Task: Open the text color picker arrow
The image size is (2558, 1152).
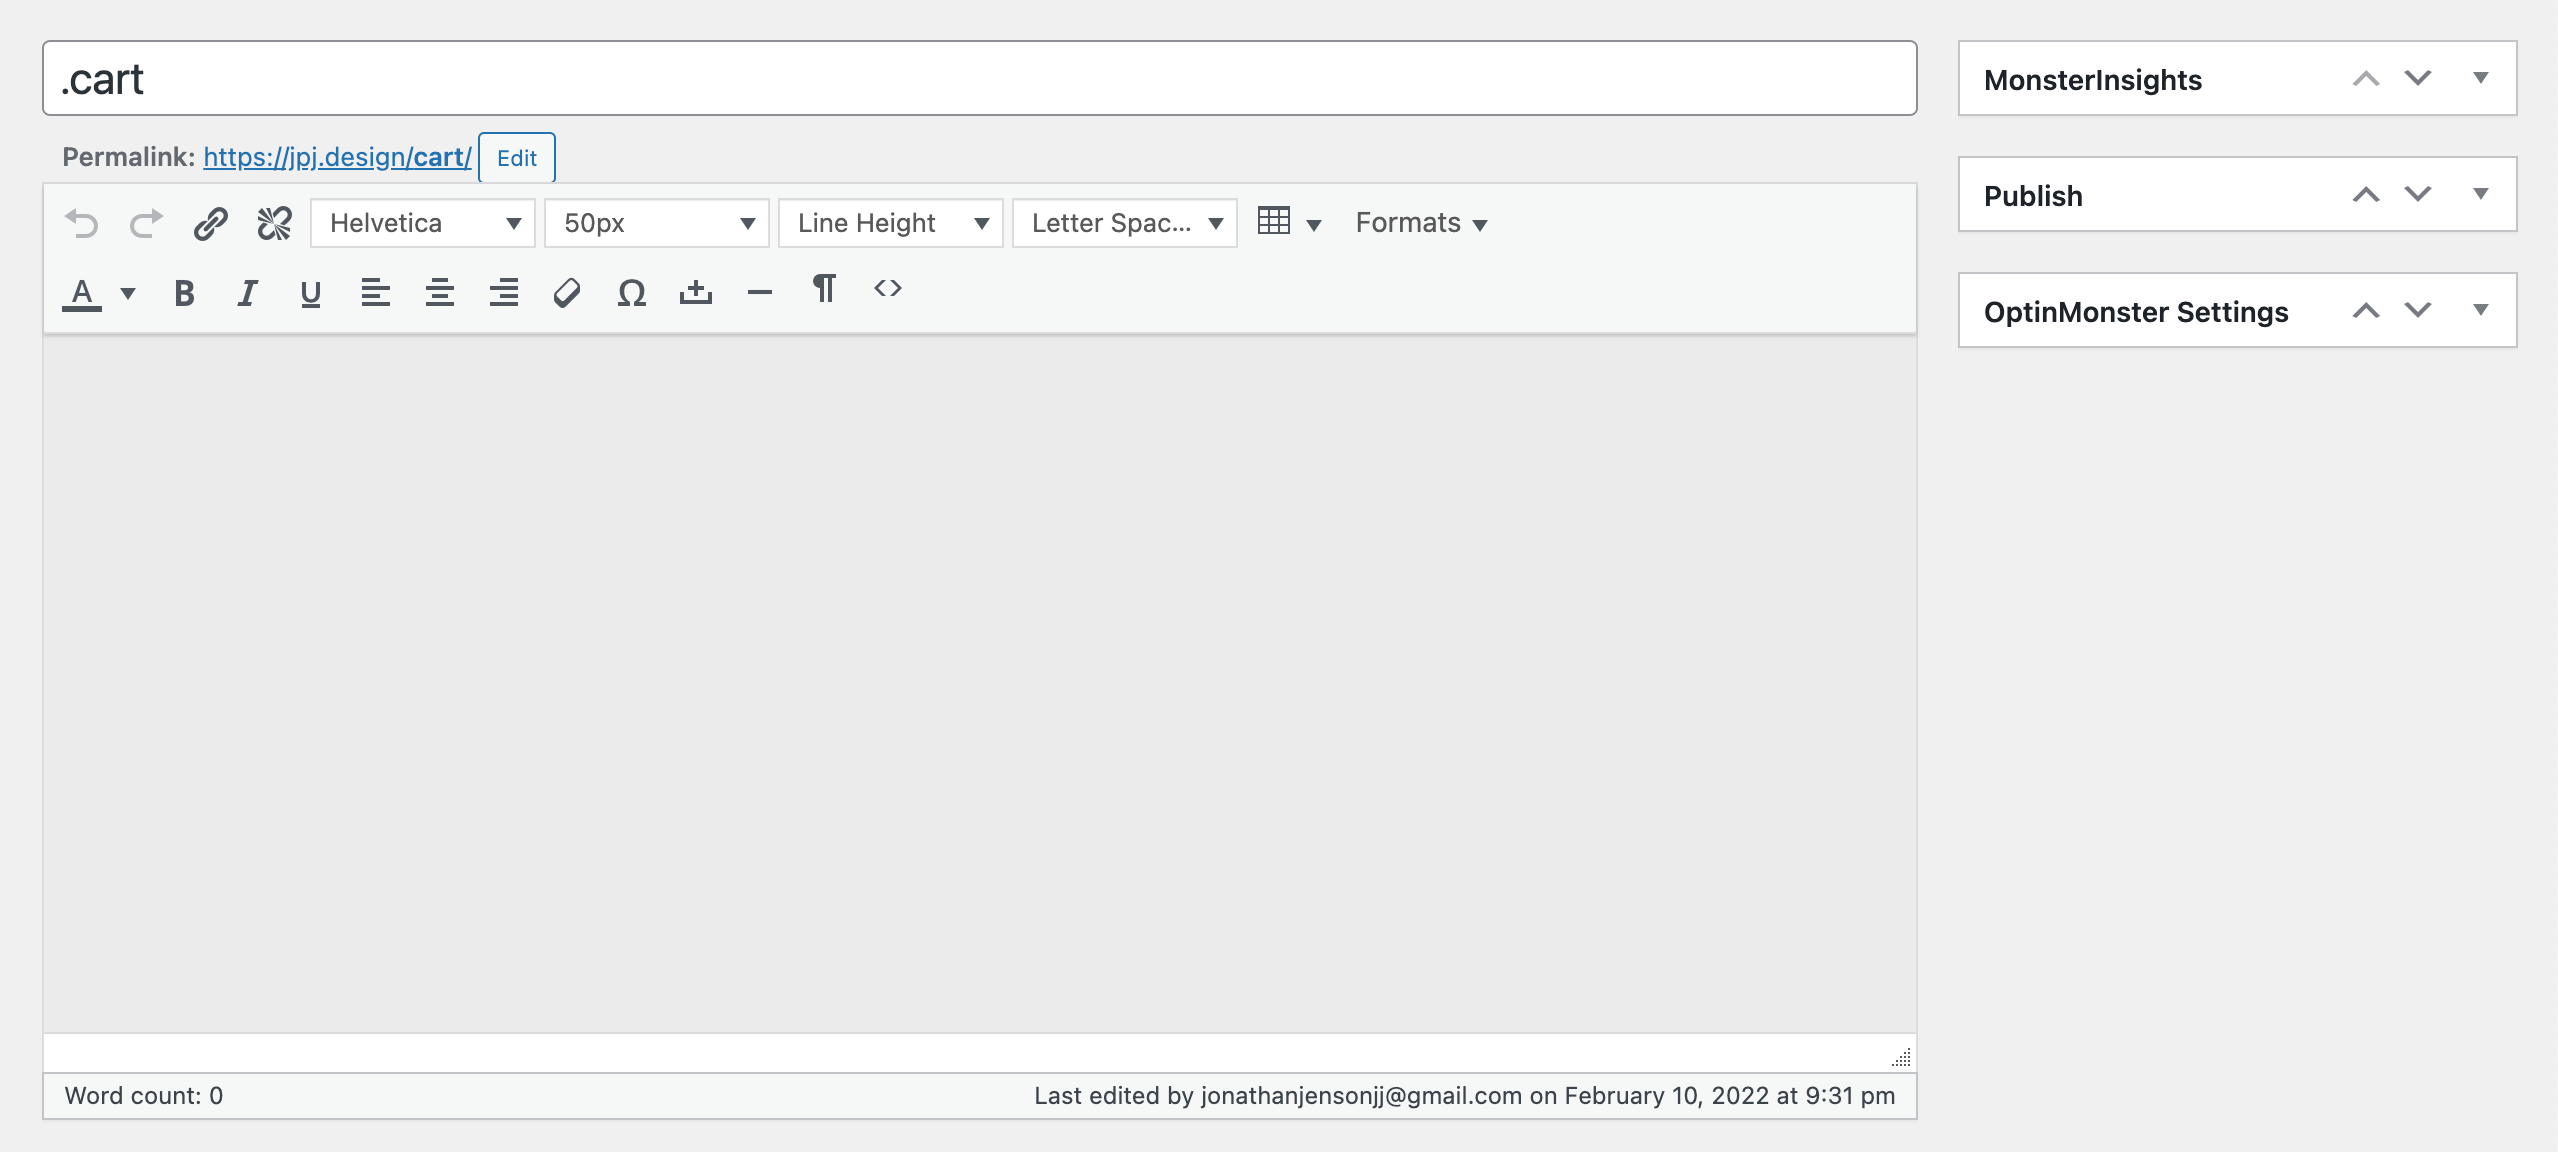Action: coord(128,293)
